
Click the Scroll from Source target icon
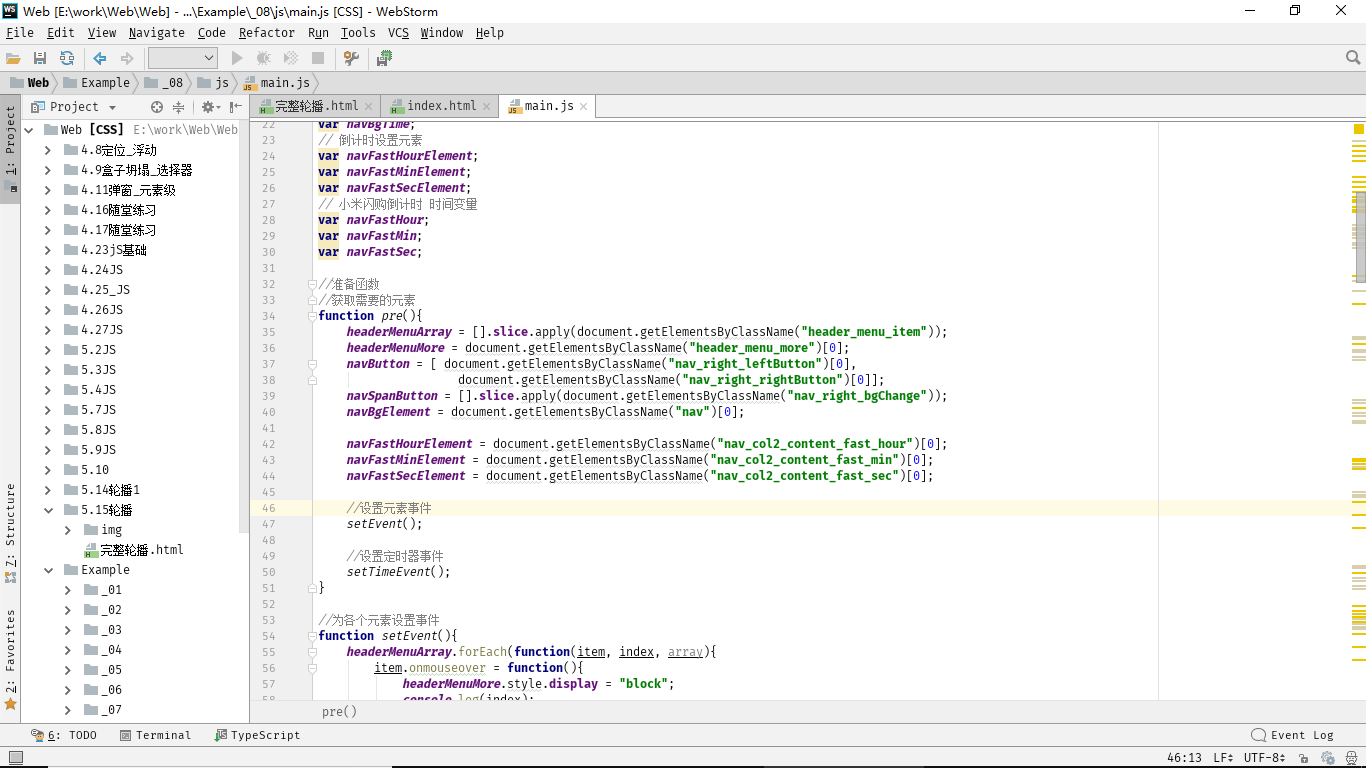tap(157, 107)
